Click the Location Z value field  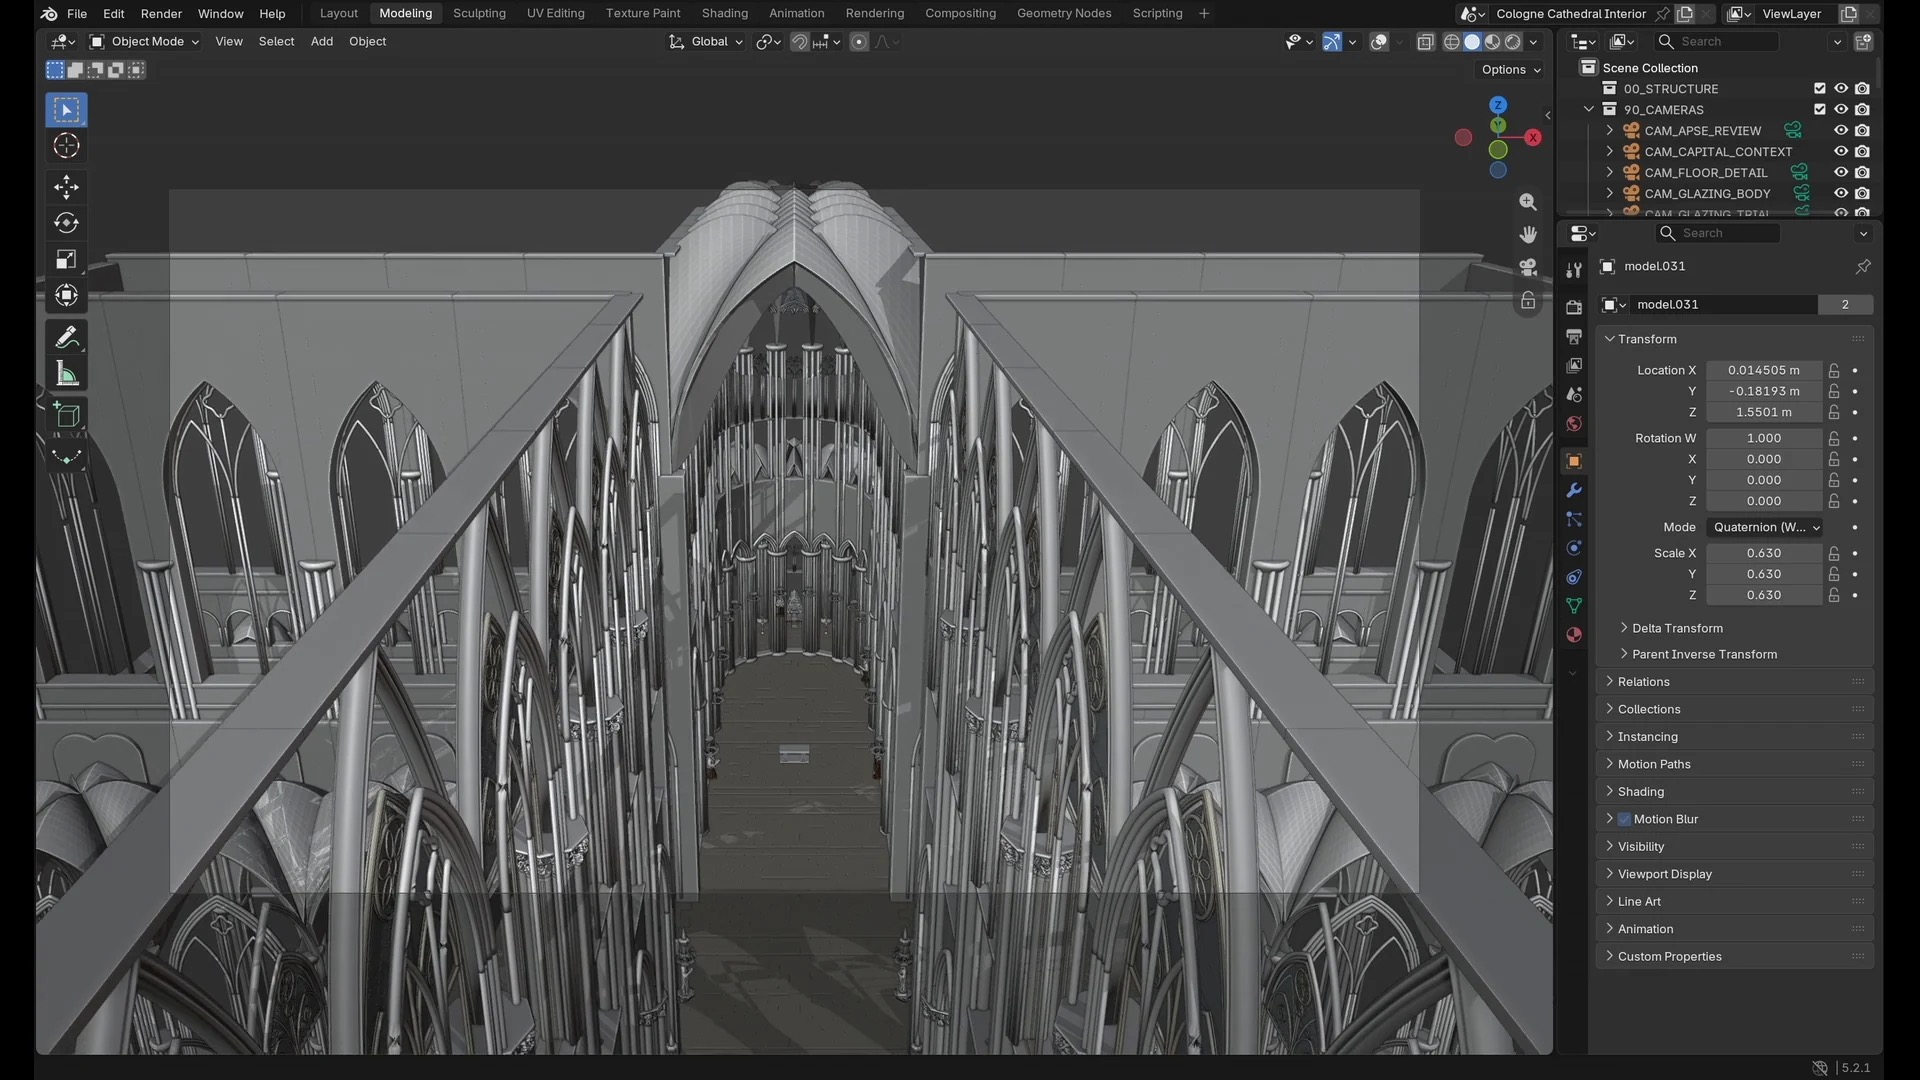pyautogui.click(x=1764, y=412)
